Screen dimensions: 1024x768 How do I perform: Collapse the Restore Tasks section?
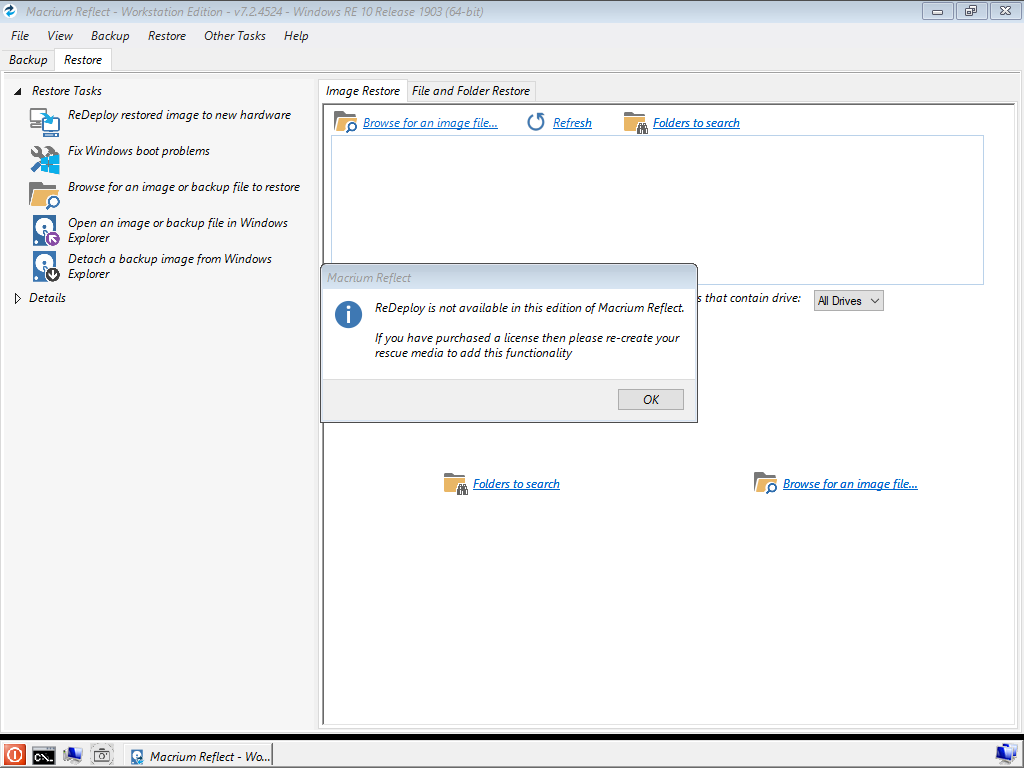pos(18,91)
